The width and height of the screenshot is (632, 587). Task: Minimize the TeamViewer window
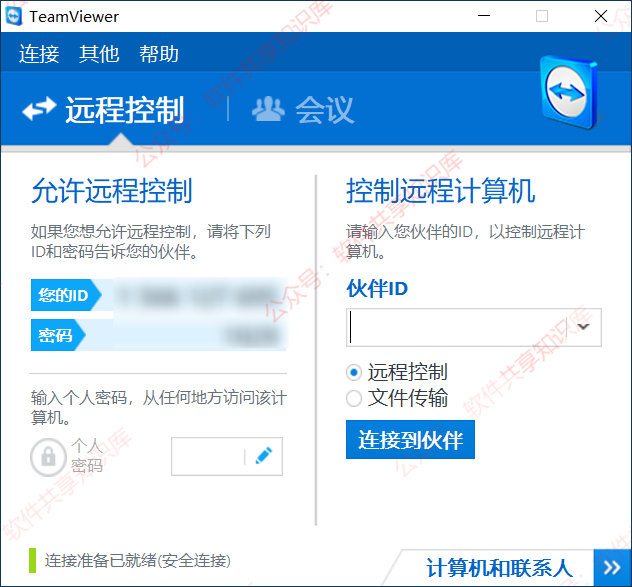tap(484, 16)
